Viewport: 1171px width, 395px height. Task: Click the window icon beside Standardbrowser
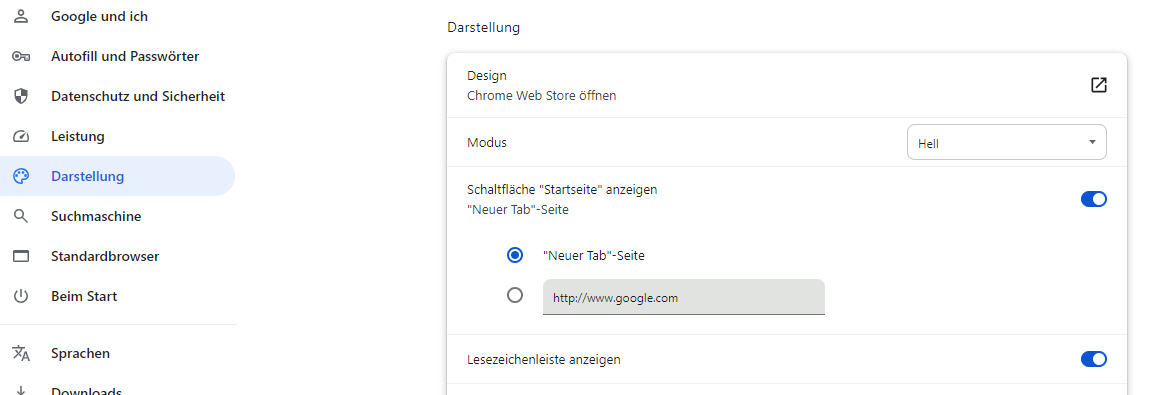click(x=21, y=256)
